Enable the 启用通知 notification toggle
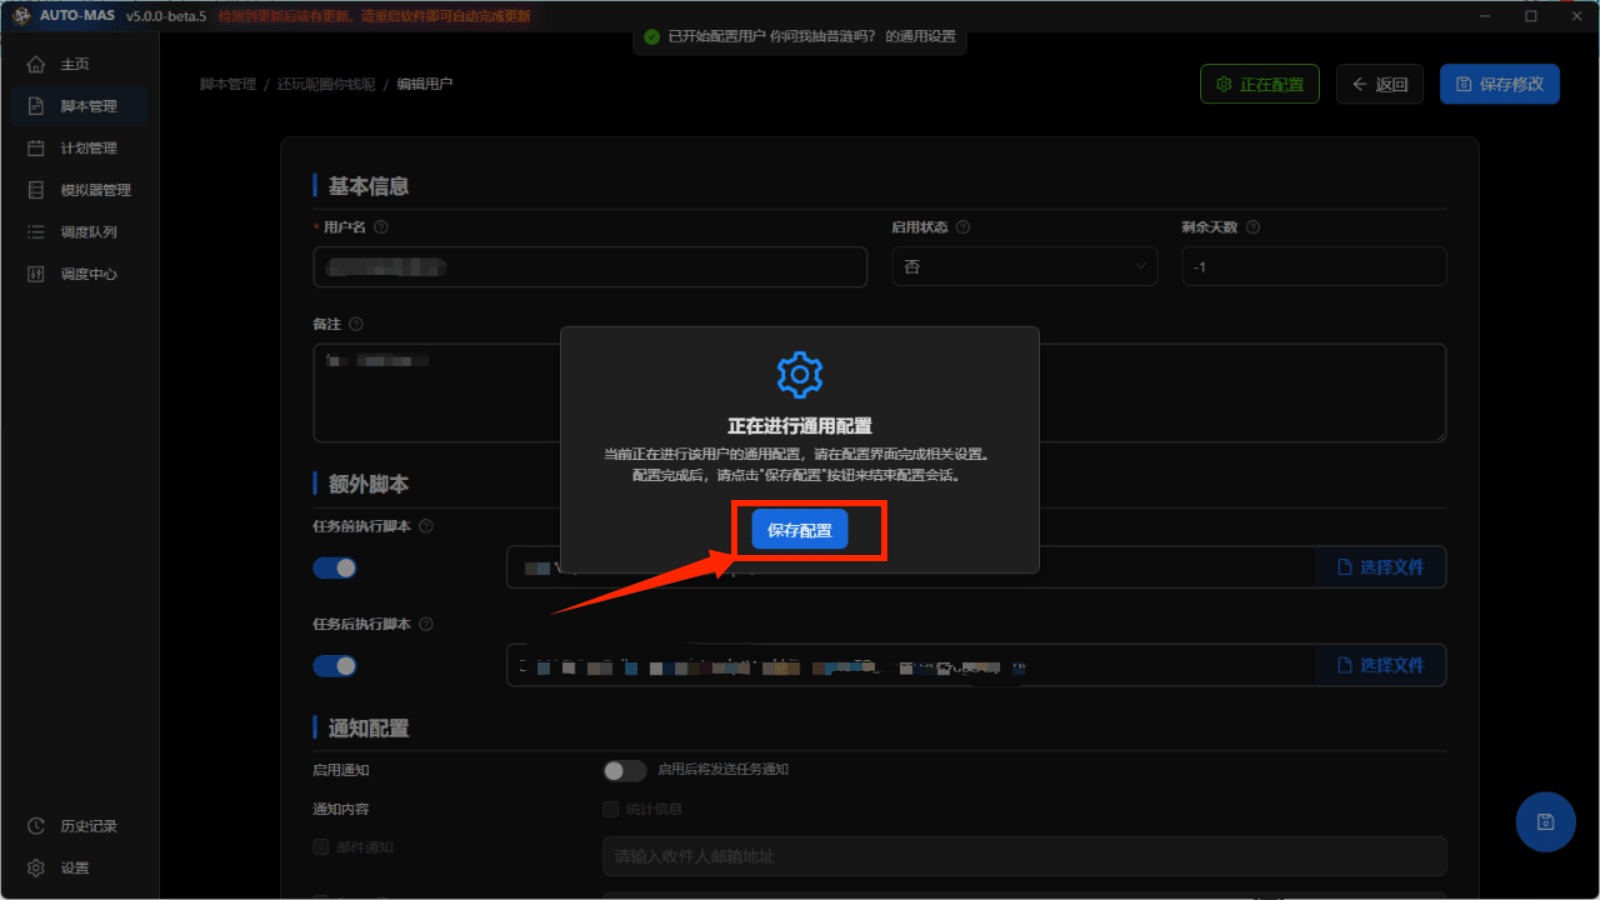This screenshot has height=900, width=1600. click(x=625, y=770)
